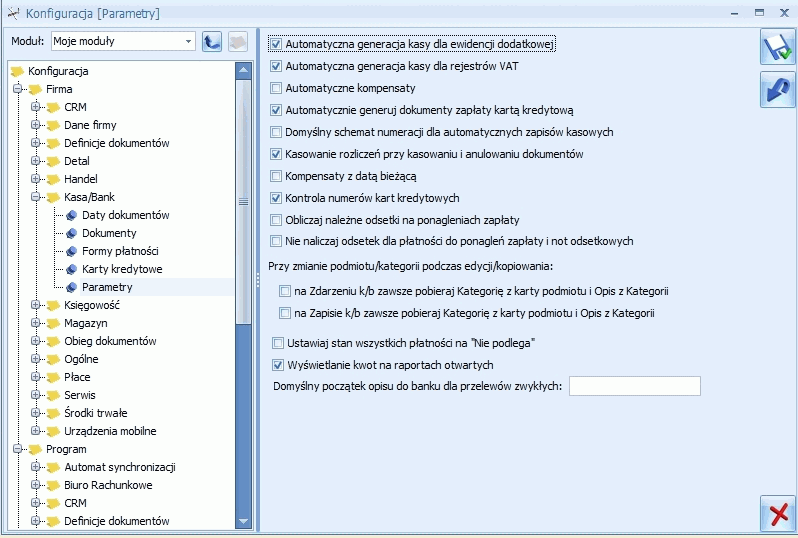Viewport: 798px width, 538px height.
Task: Toggle Kasowanie rozliczeń przy kasowaniu checkbox
Action: tap(276, 154)
